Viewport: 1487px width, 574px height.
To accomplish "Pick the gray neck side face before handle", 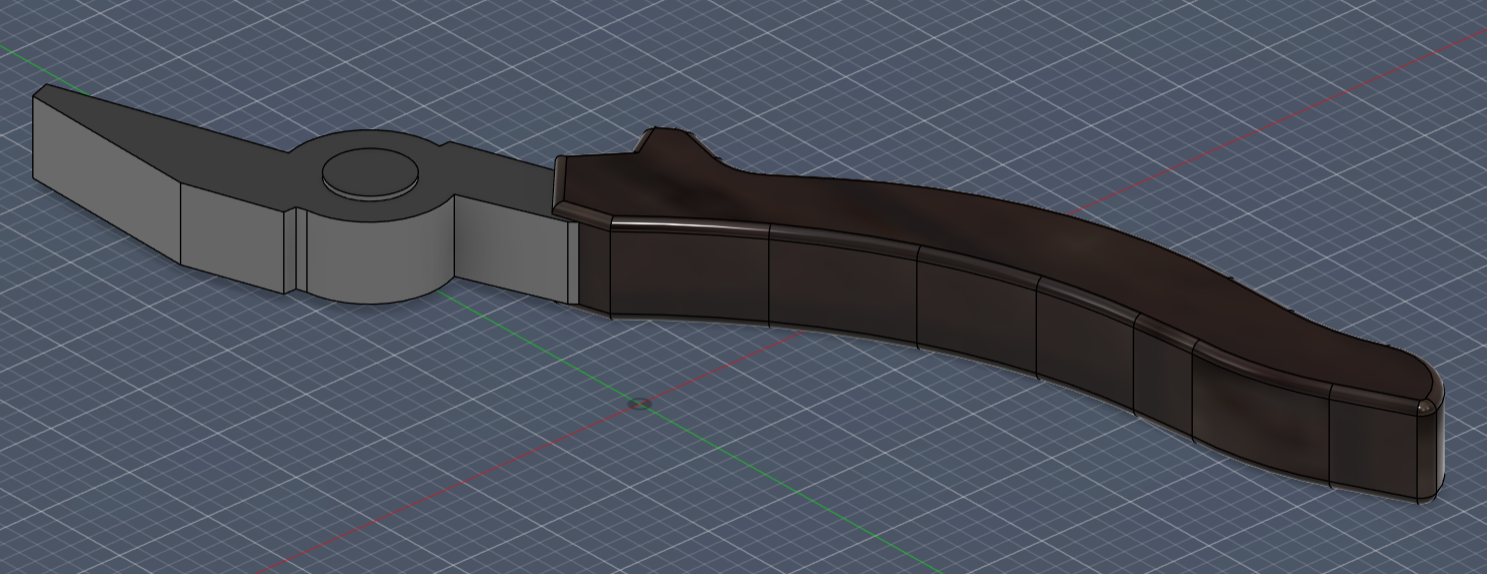I will coord(510,255).
